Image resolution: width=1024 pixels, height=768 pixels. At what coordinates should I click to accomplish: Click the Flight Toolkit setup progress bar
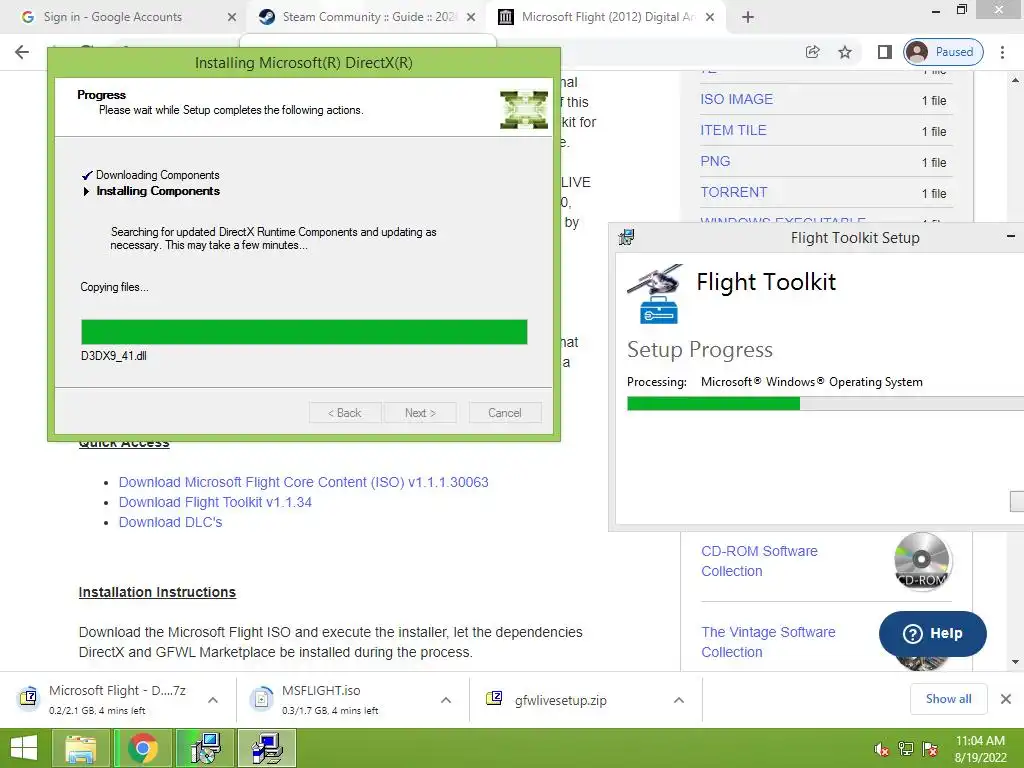[825, 404]
